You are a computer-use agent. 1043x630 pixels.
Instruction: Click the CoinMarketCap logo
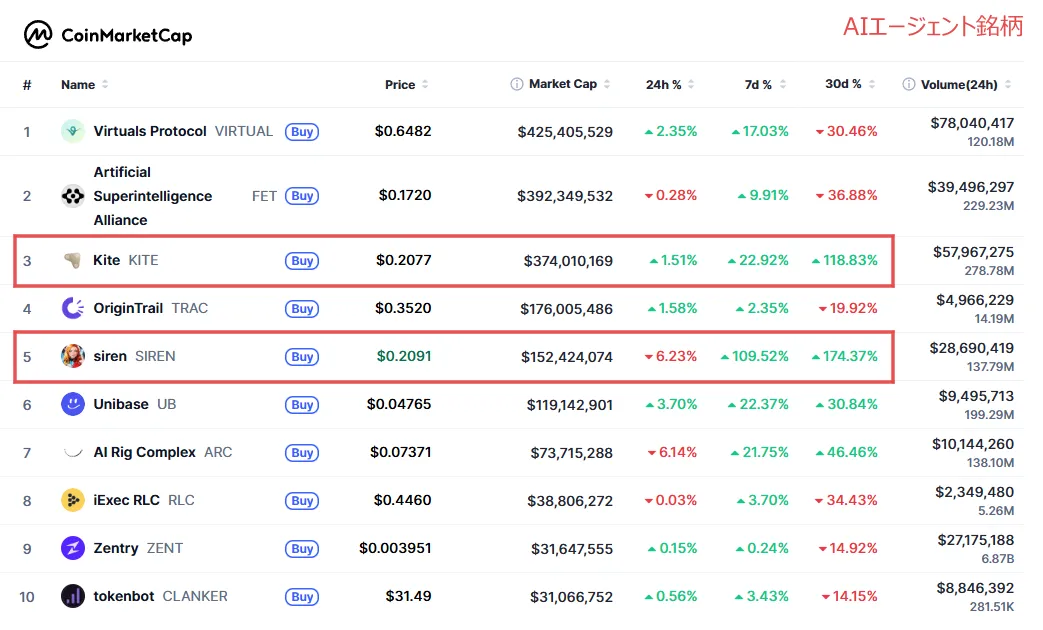pos(107,36)
